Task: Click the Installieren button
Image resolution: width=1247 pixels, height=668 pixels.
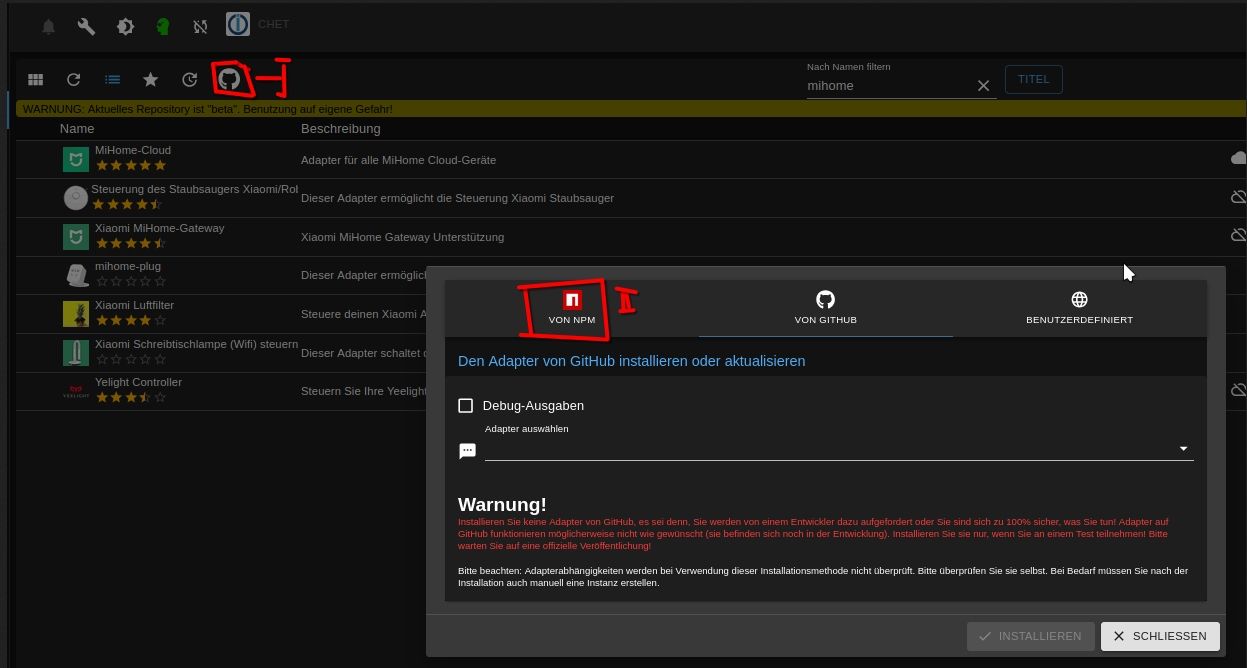Action: click(1030, 636)
